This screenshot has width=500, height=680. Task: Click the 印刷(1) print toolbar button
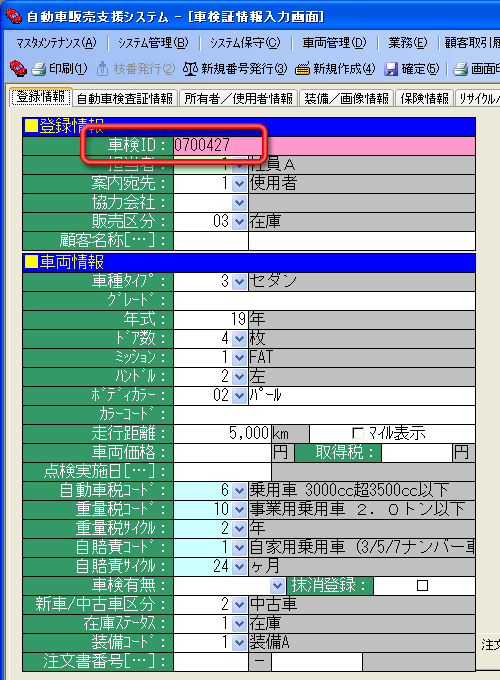pyautogui.click(x=60, y=69)
